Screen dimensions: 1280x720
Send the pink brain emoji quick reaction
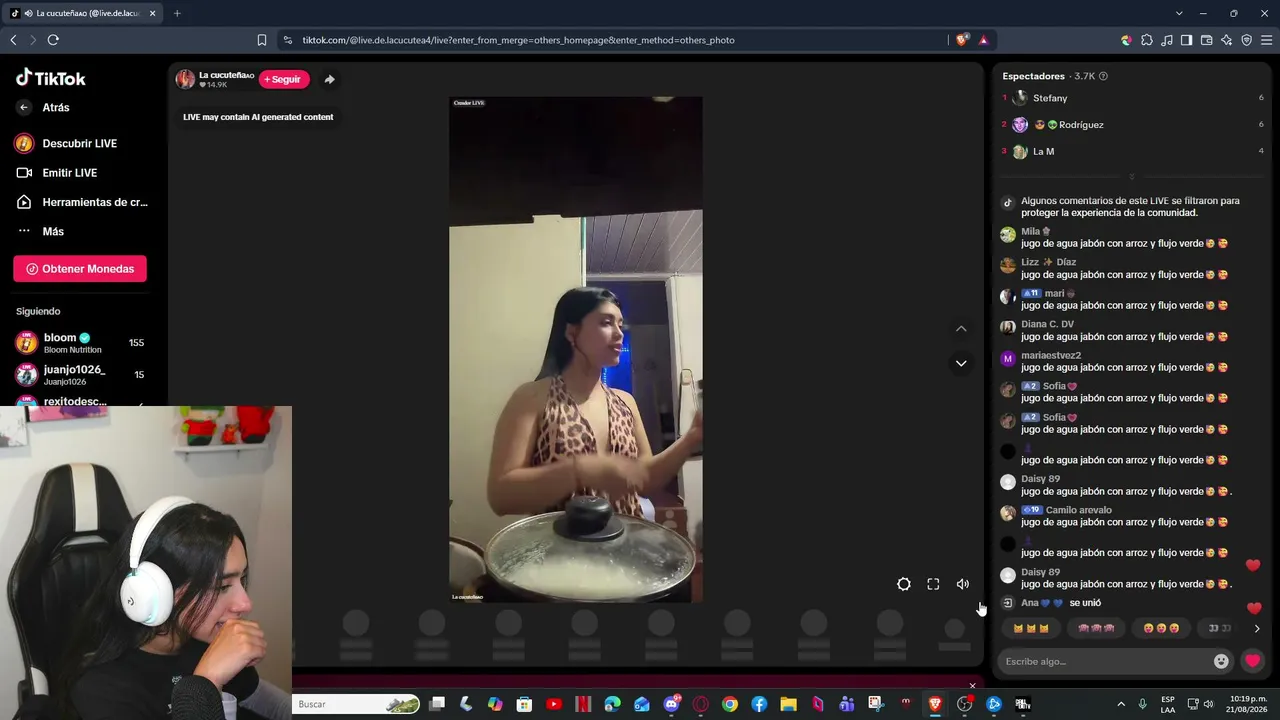click(x=1096, y=629)
